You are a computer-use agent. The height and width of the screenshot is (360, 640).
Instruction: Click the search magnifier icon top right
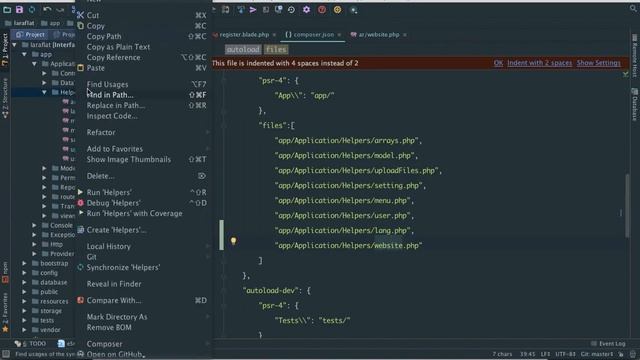(633, 8)
